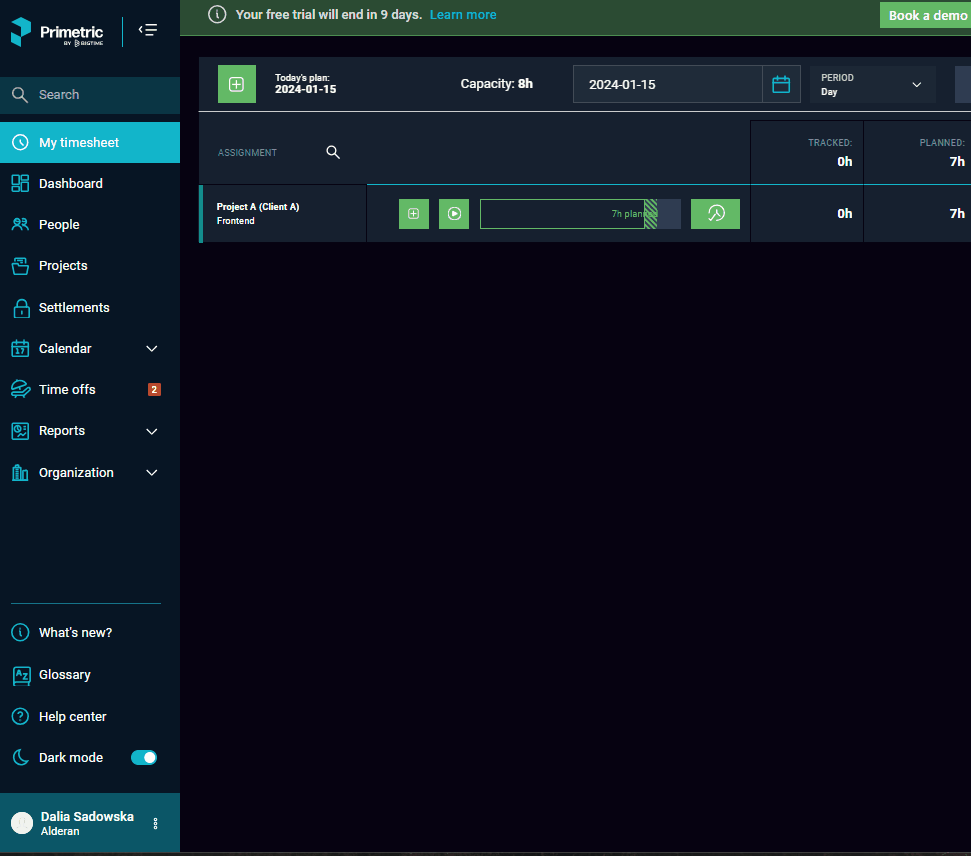
Task: Open the PERIOD Day dropdown
Action: 872,84
